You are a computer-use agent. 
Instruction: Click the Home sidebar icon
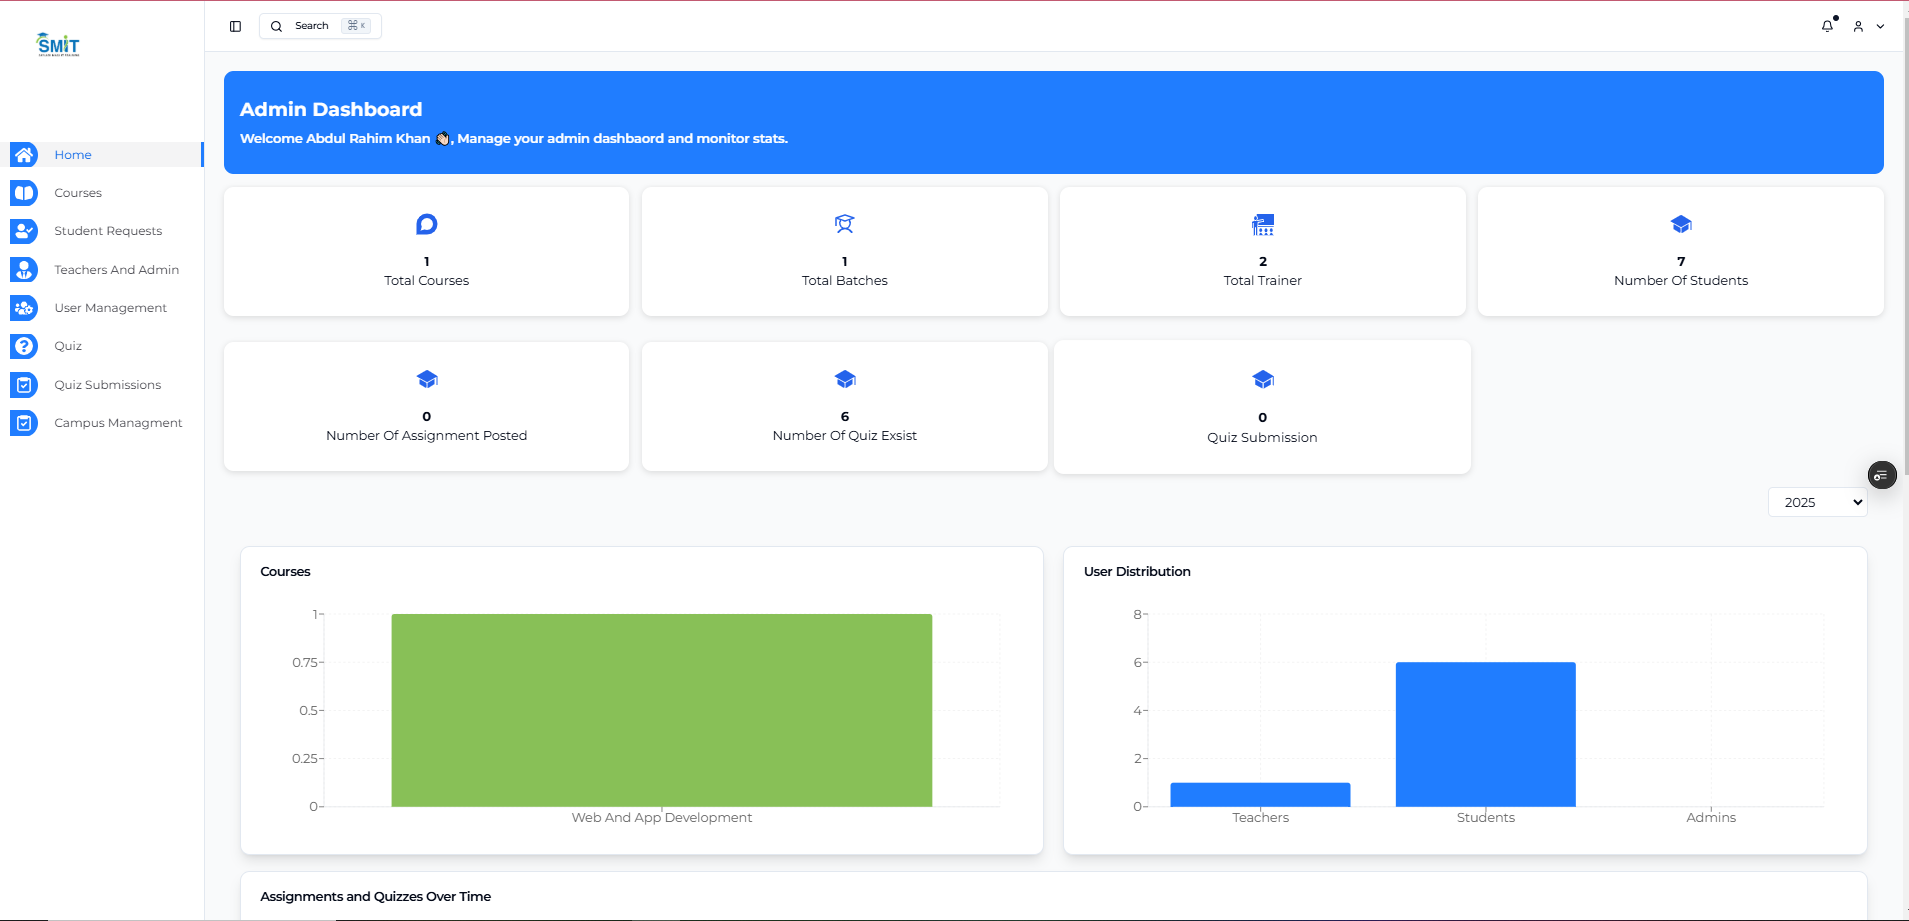[x=24, y=154]
